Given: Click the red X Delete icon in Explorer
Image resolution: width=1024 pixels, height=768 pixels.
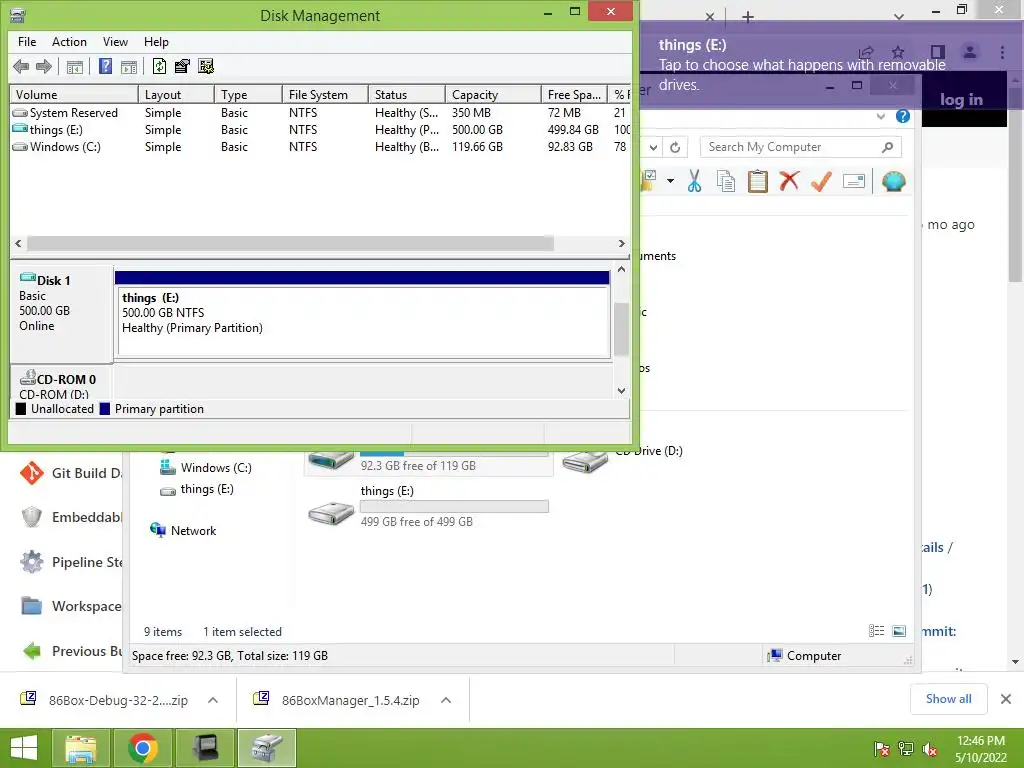Looking at the screenshot, I should [x=789, y=181].
